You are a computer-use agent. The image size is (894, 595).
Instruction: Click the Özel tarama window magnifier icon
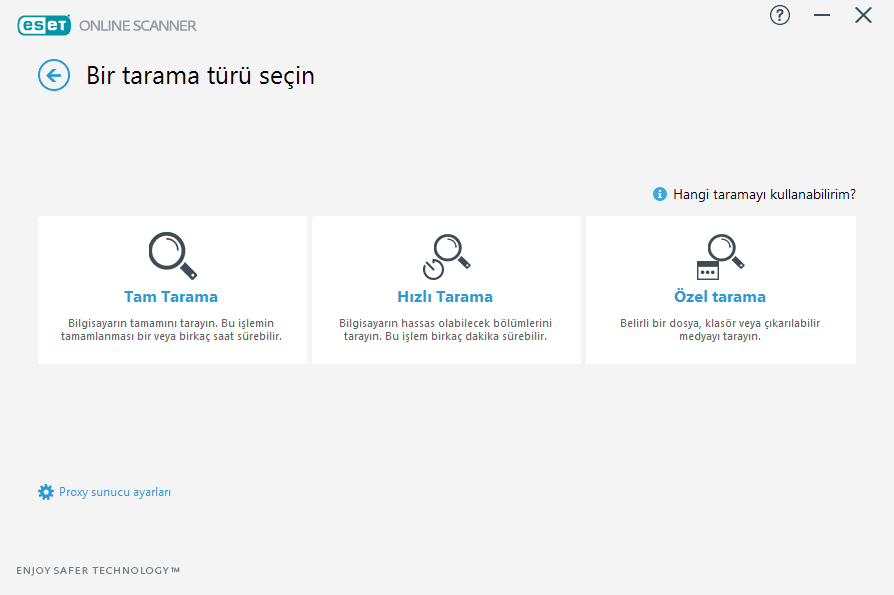[x=720, y=256]
